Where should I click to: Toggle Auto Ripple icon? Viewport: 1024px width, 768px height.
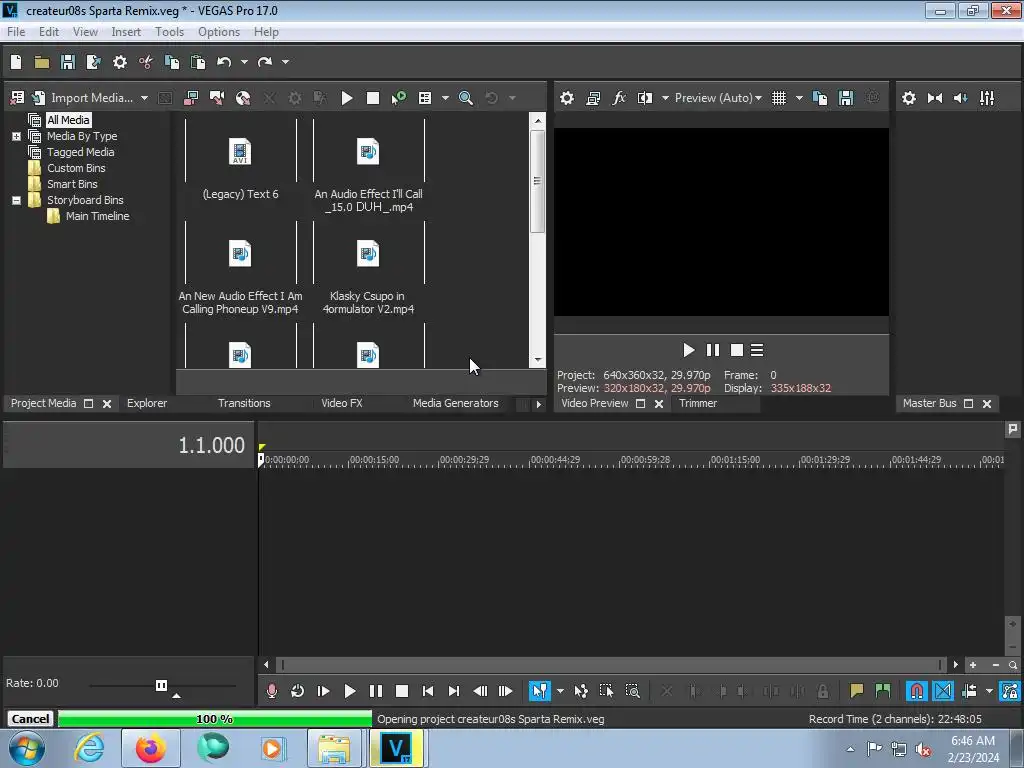pyautogui.click(x=969, y=691)
